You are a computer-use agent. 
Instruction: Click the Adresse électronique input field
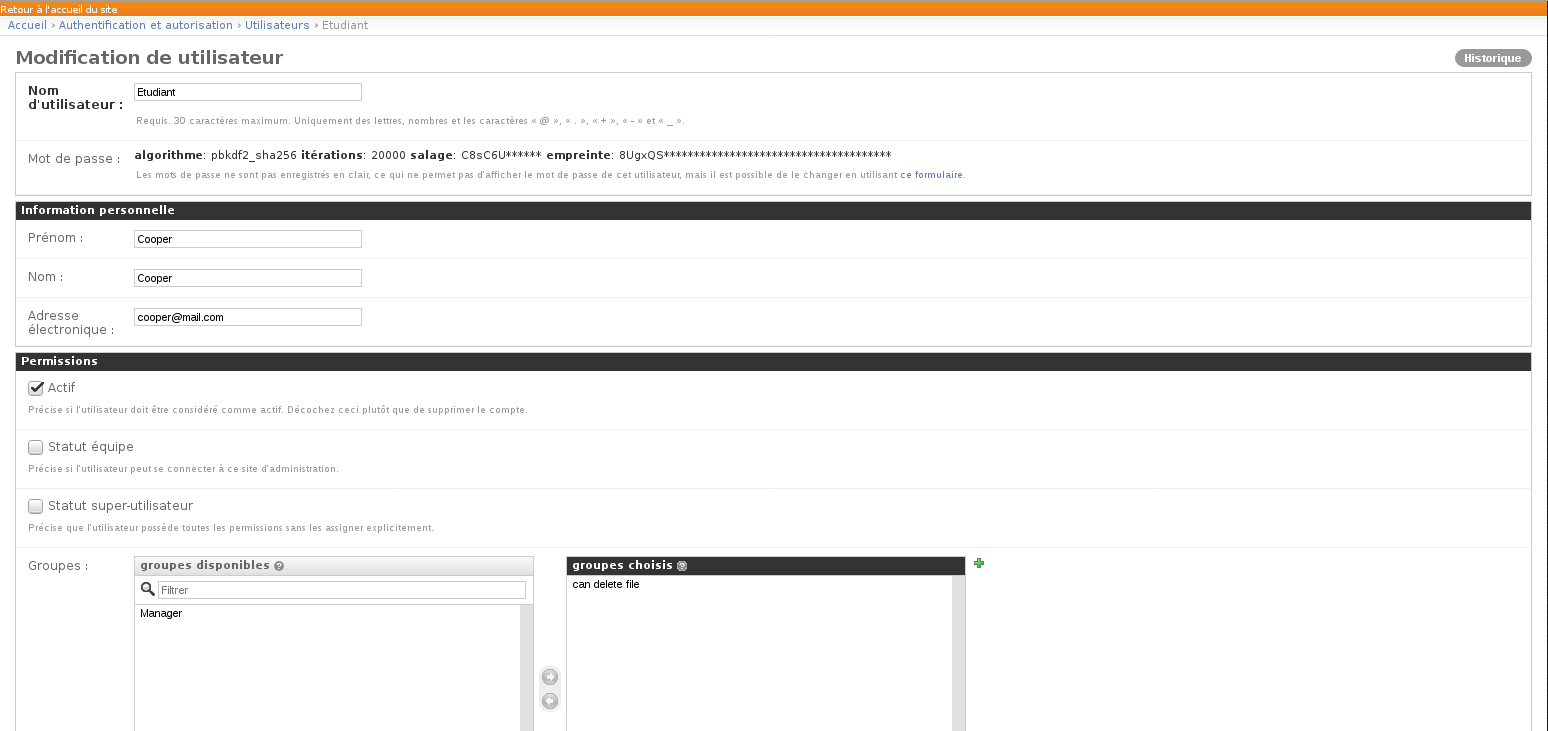(x=247, y=317)
